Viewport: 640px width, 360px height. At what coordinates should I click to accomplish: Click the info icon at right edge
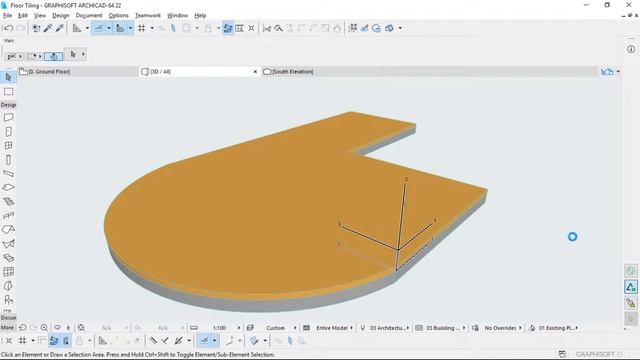click(631, 49)
